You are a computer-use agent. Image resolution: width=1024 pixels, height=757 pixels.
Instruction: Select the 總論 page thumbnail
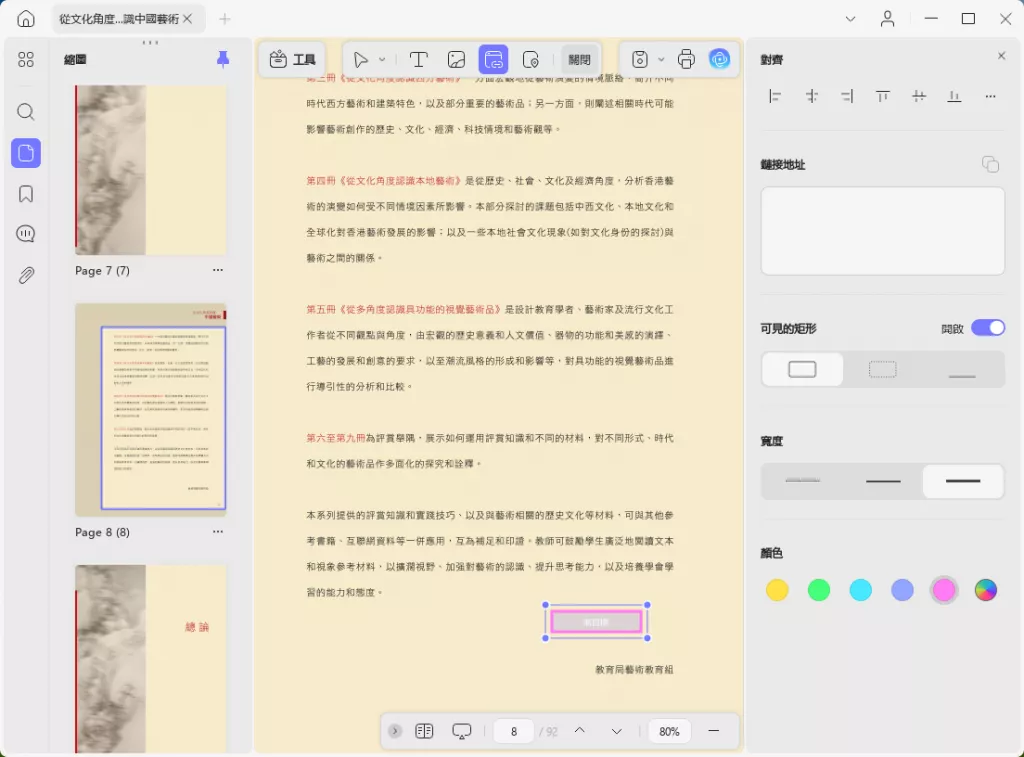click(x=150, y=658)
